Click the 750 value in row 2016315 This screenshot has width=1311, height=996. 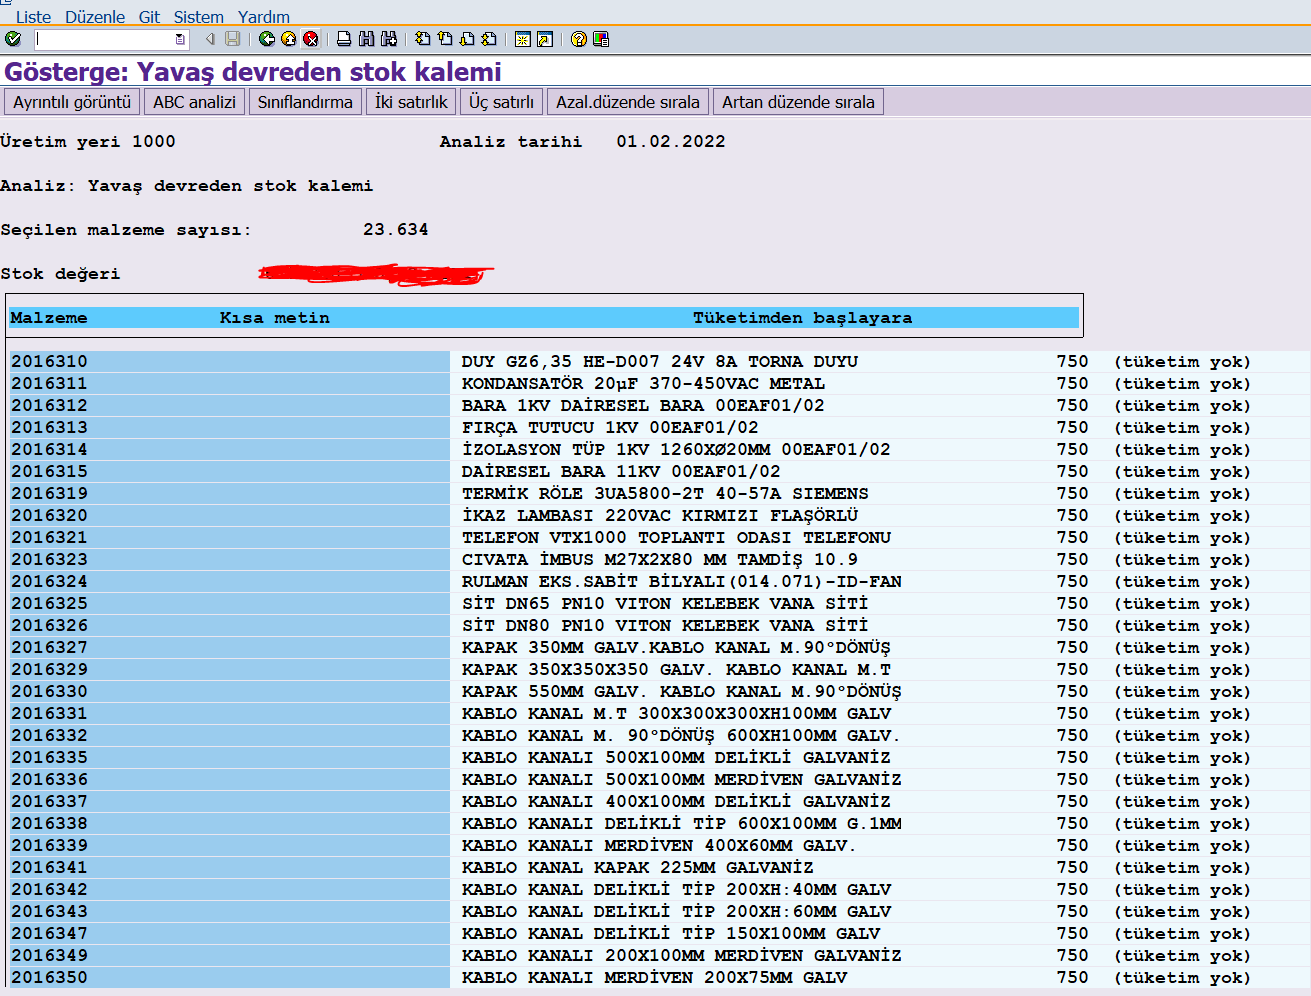(1072, 472)
